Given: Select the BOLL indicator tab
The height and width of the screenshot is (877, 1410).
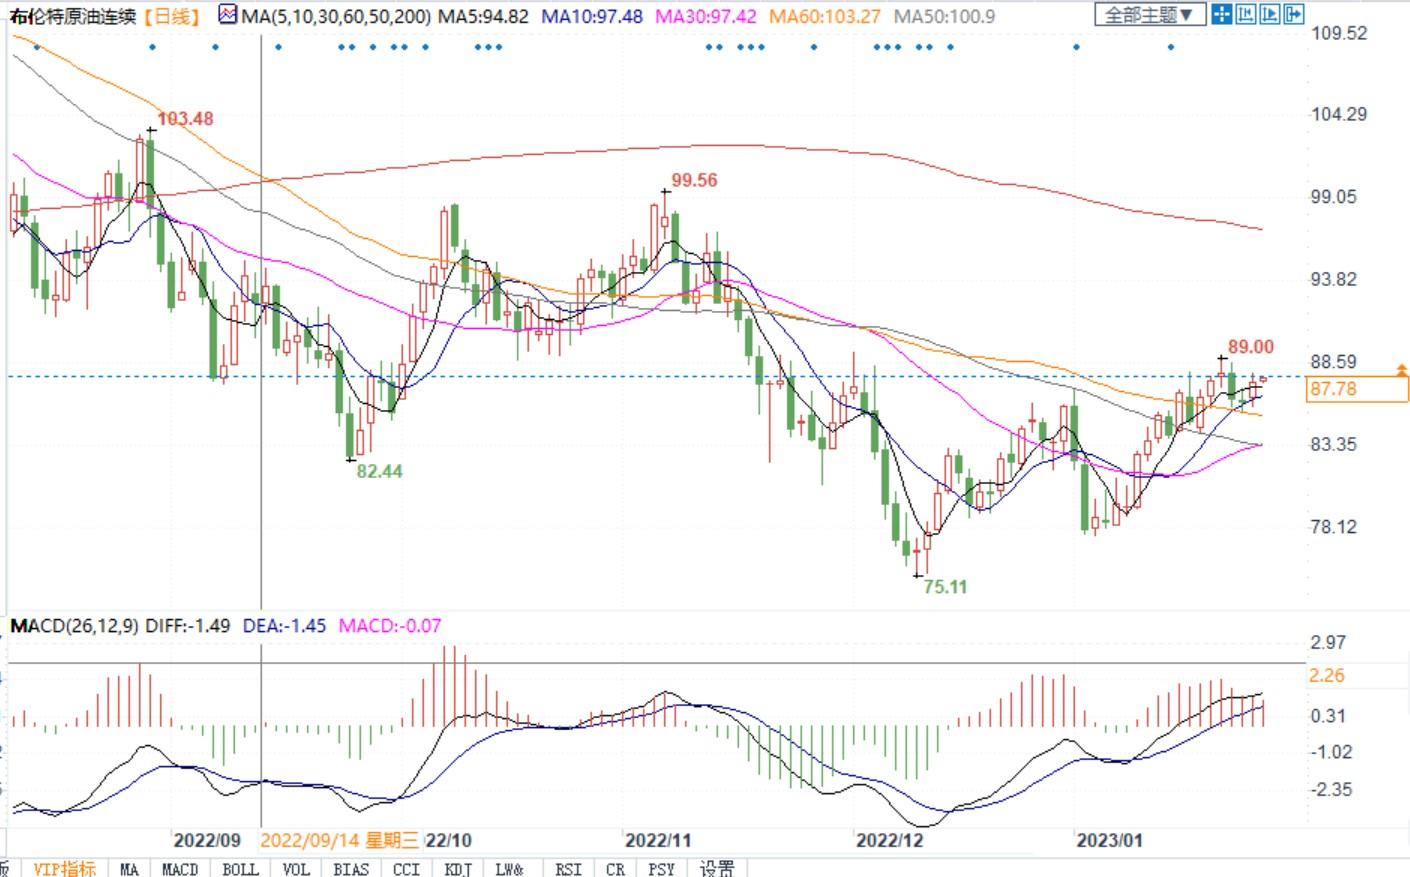Looking at the screenshot, I should tap(240, 868).
